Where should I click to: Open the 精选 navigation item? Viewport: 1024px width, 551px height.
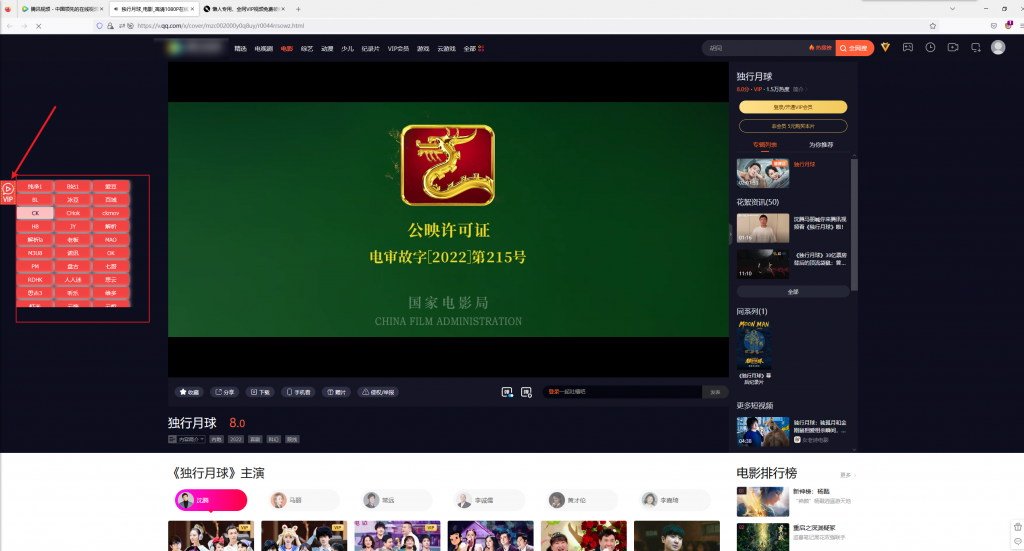tap(240, 48)
